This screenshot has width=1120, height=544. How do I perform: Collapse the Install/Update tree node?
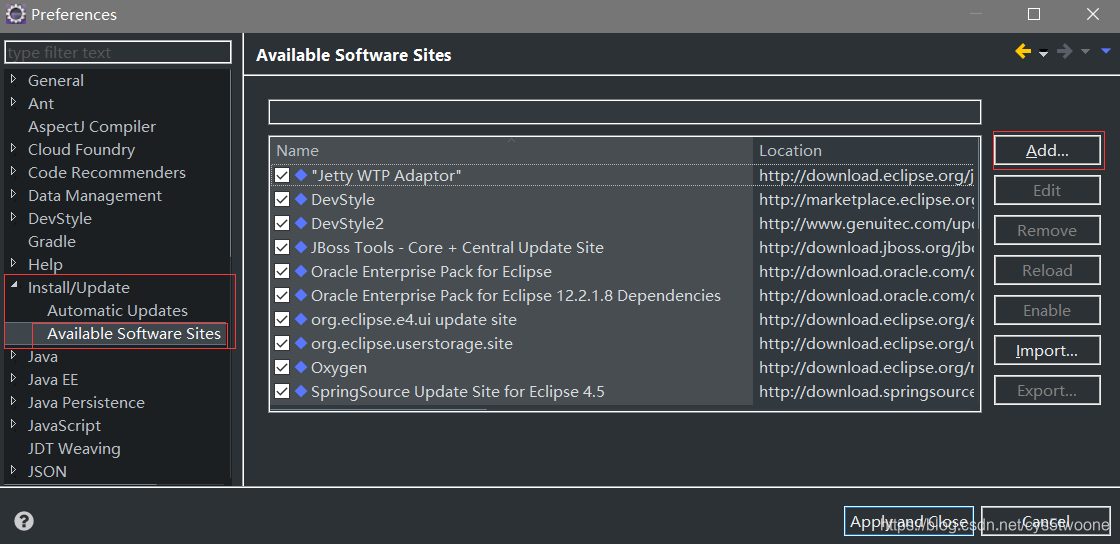click(14, 286)
